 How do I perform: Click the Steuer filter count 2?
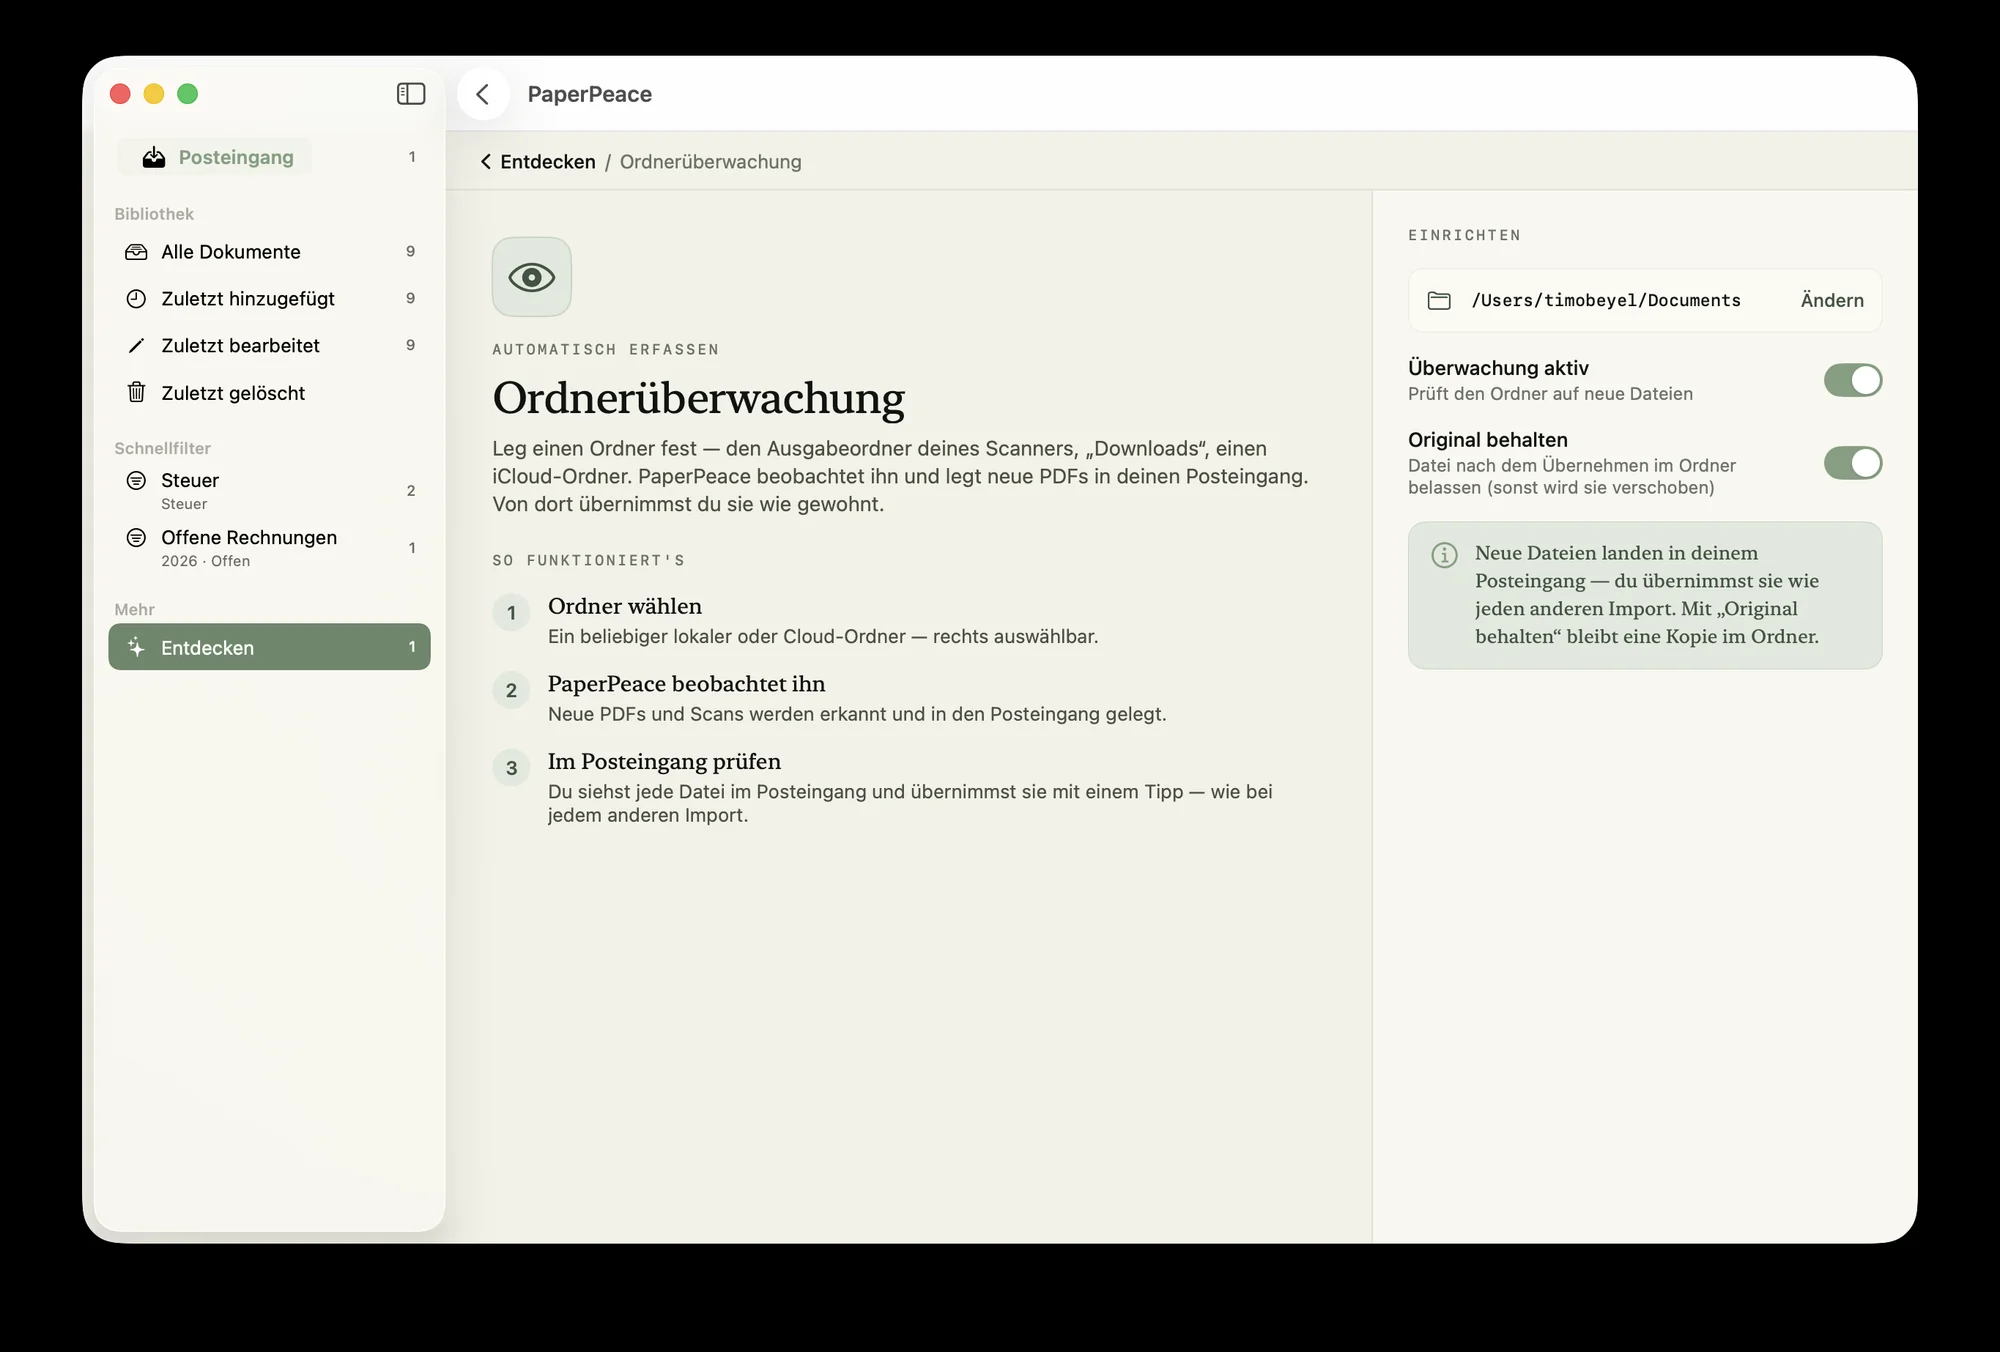click(411, 490)
